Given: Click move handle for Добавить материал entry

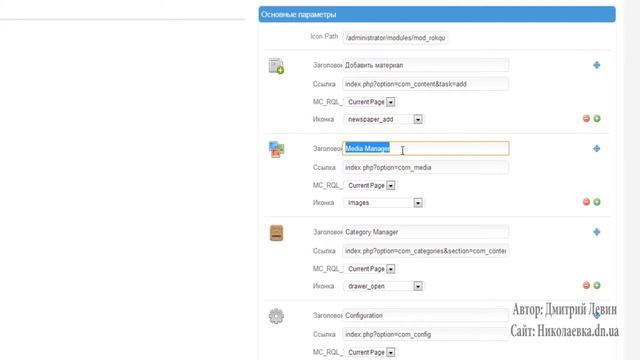Looking at the screenshot, I should click(x=597, y=65).
